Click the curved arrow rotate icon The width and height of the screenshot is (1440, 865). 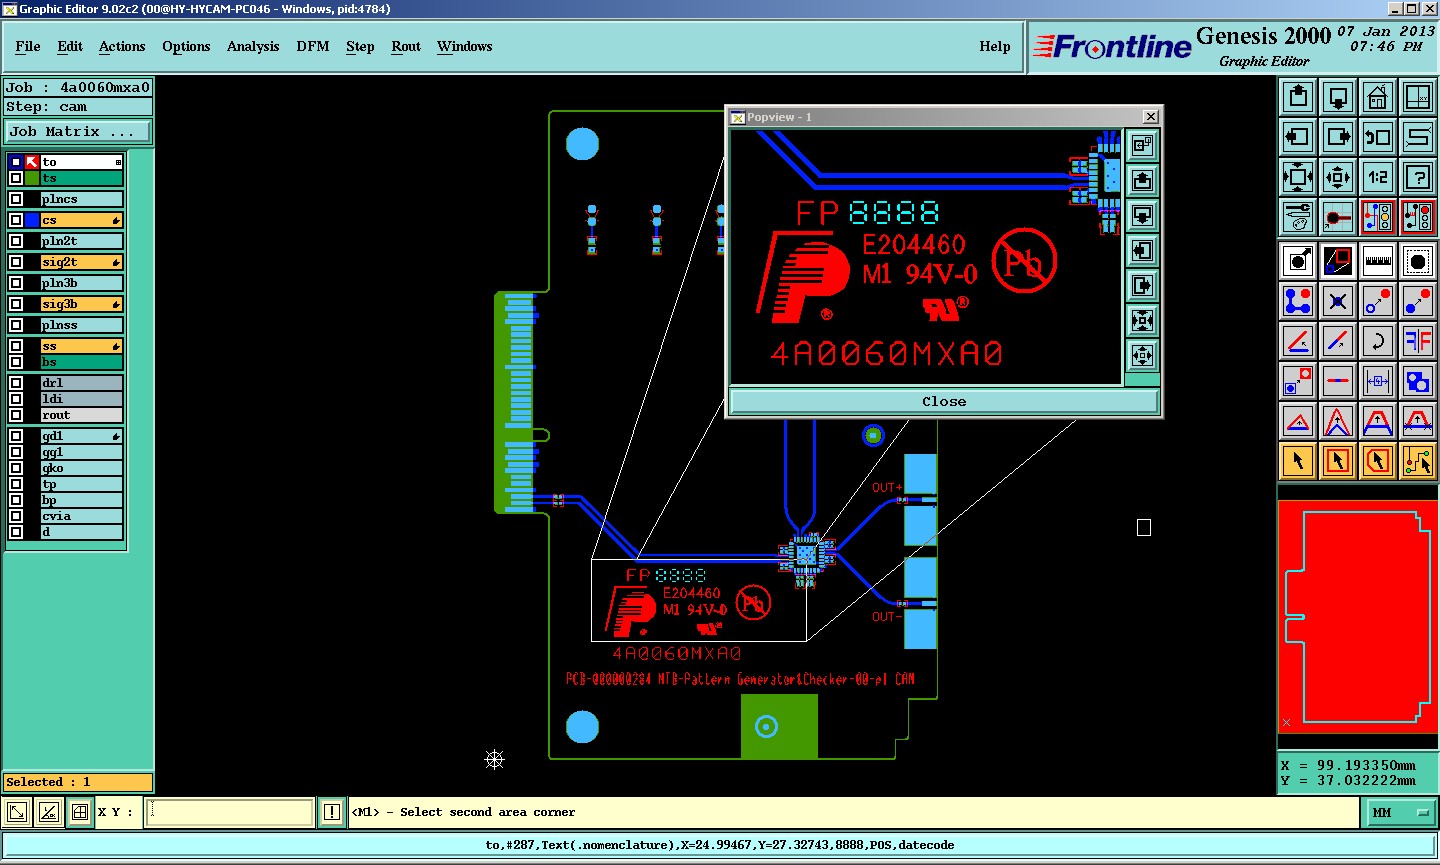[x=1378, y=341]
